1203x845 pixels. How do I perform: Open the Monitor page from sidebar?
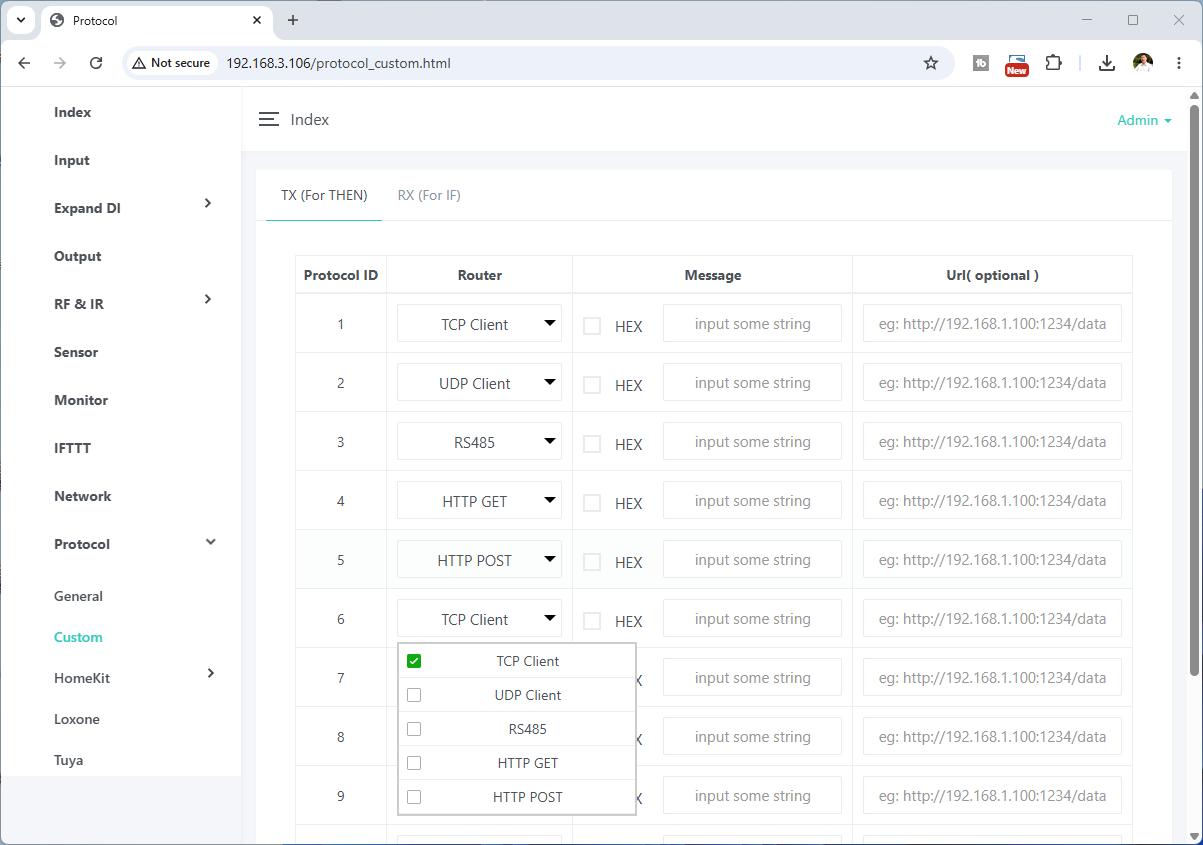(81, 400)
